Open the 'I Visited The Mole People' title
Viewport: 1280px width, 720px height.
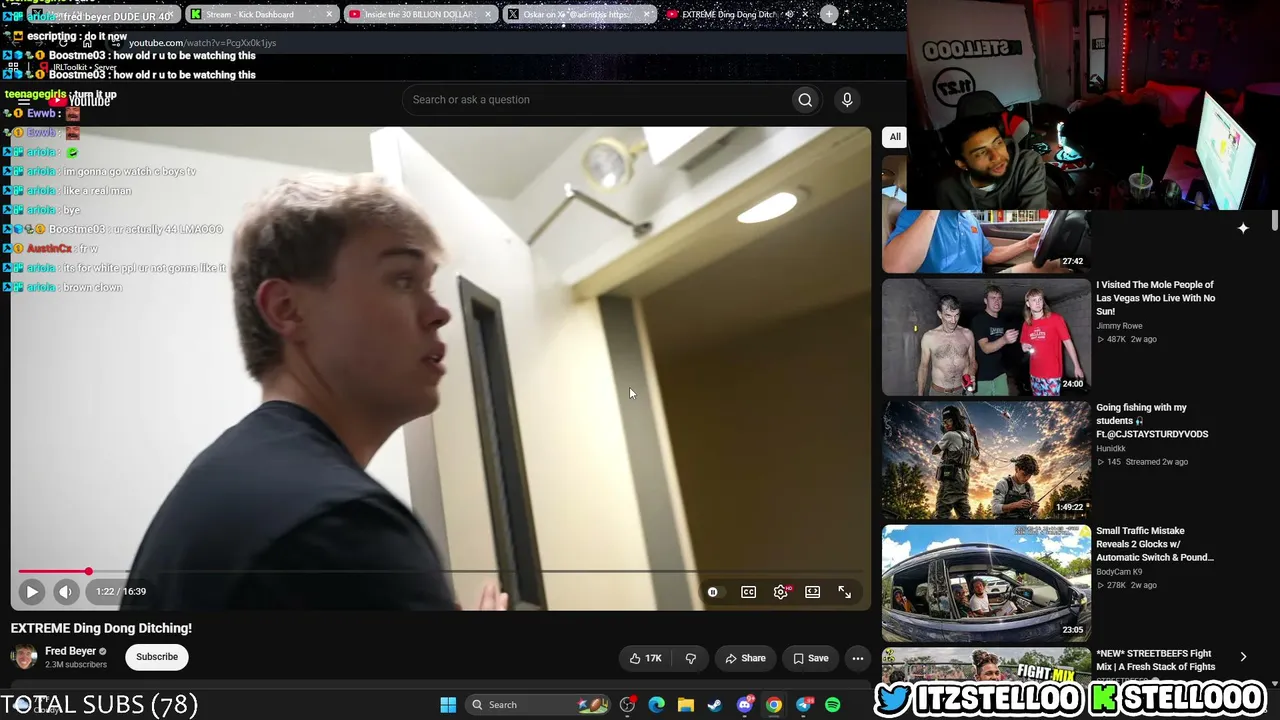(1156, 298)
